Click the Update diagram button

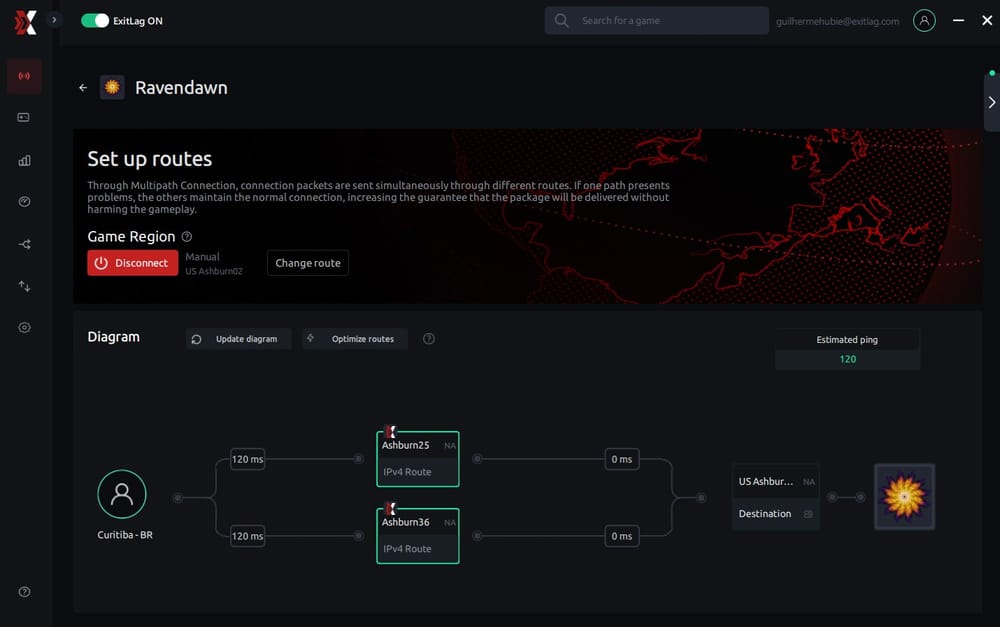239,339
